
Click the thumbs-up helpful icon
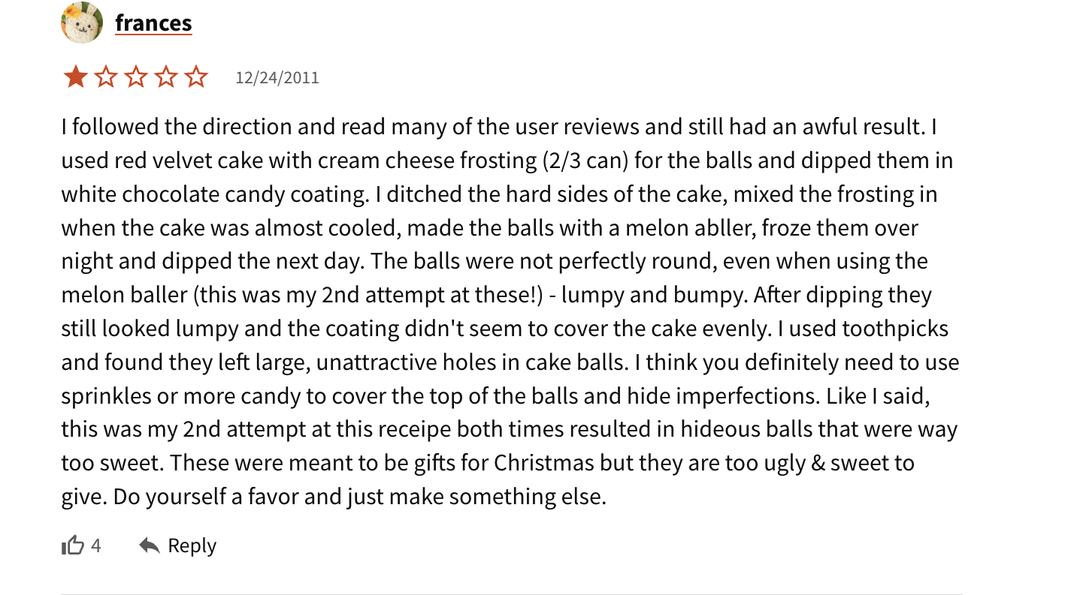[x=73, y=545]
